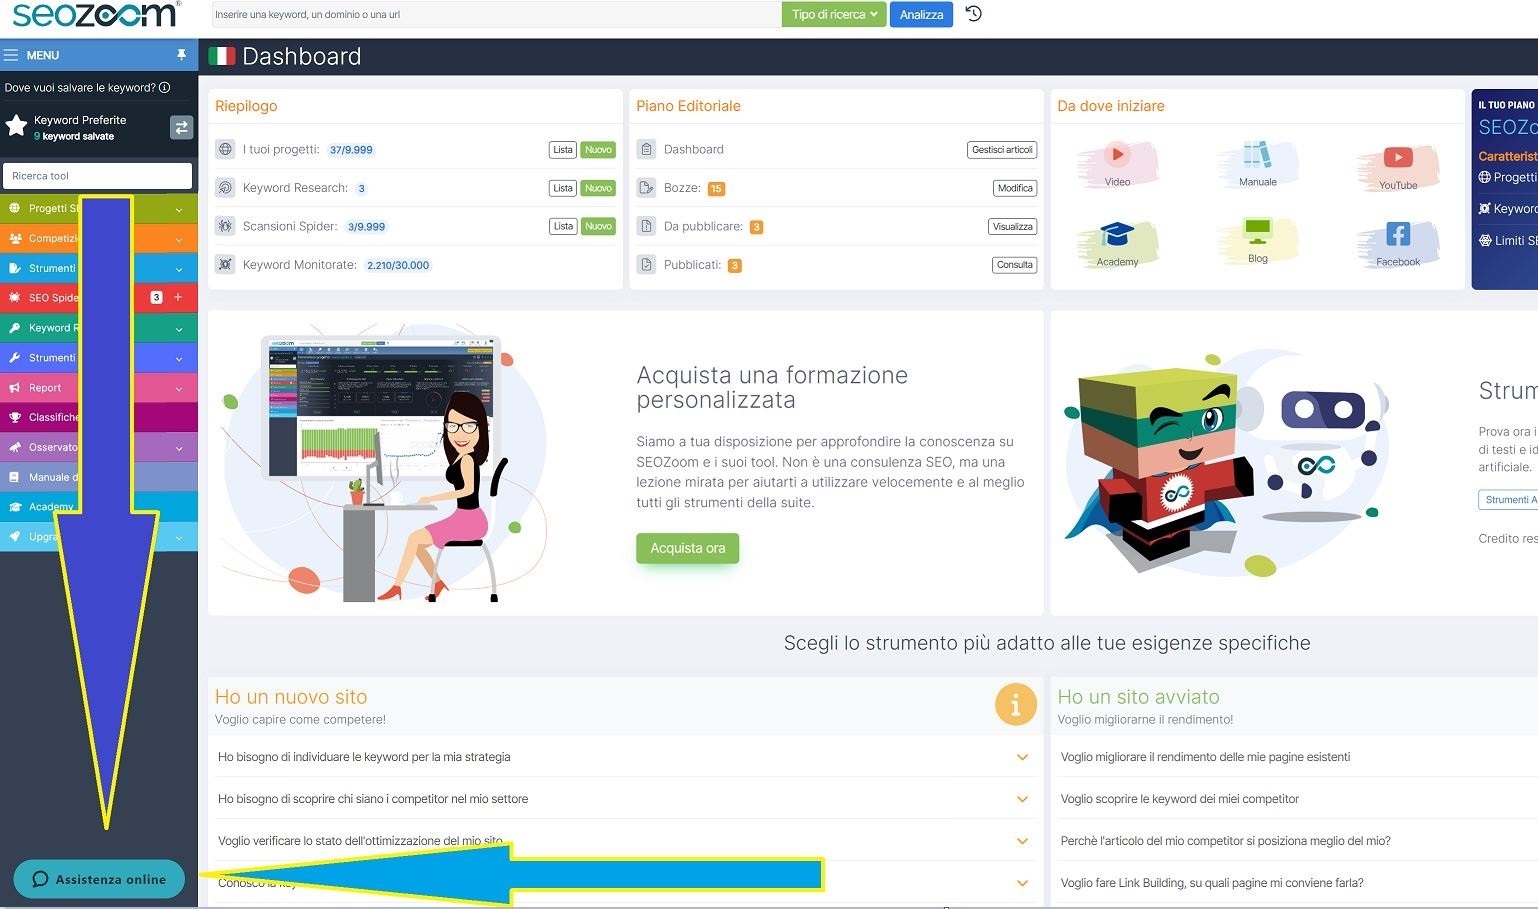1538x909 pixels.
Task: Click the Ricerca tool search field
Action: (x=97, y=176)
